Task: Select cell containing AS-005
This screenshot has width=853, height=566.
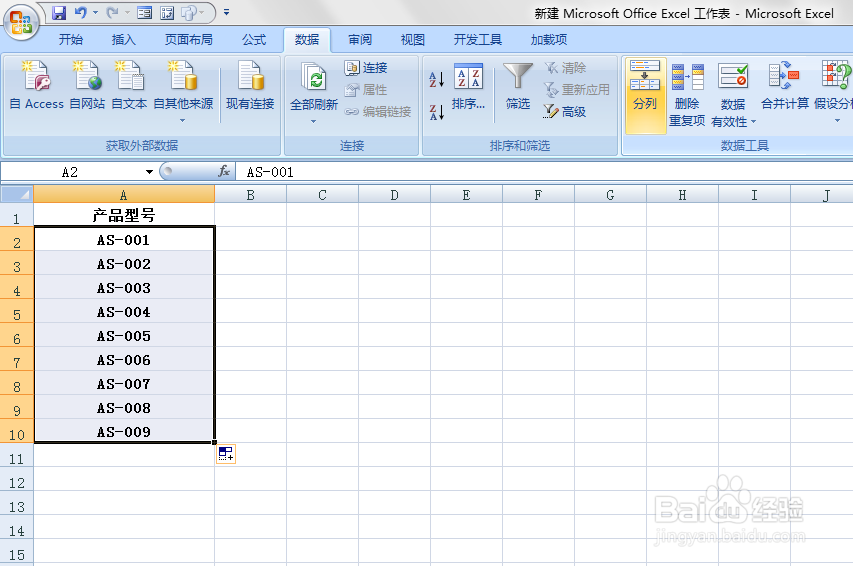Action: (124, 335)
